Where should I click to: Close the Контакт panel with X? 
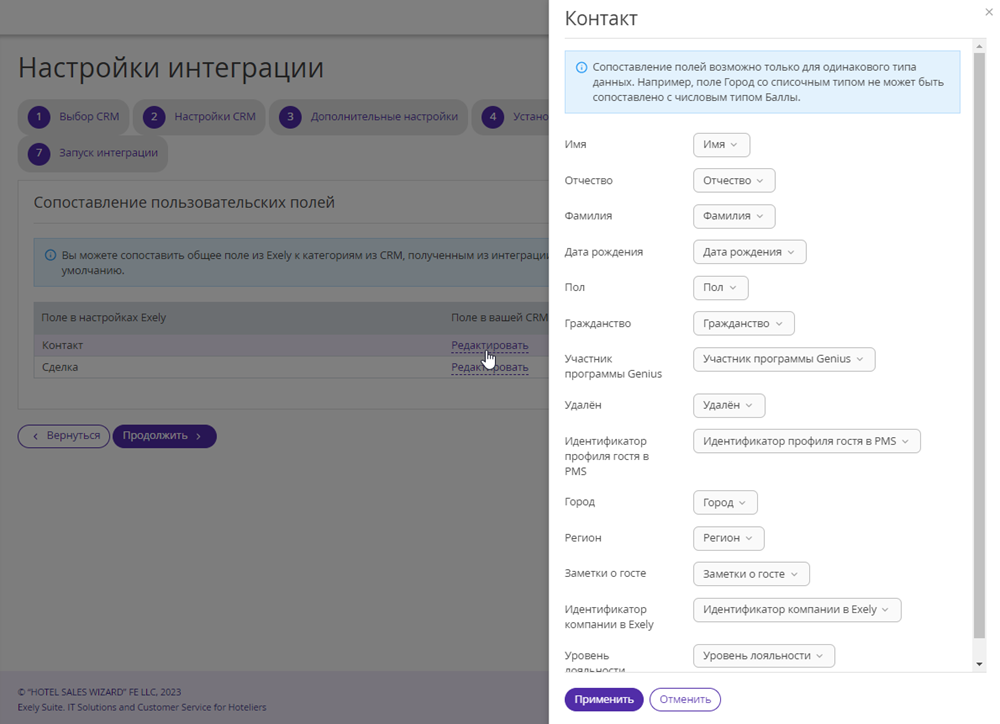[x=989, y=12]
